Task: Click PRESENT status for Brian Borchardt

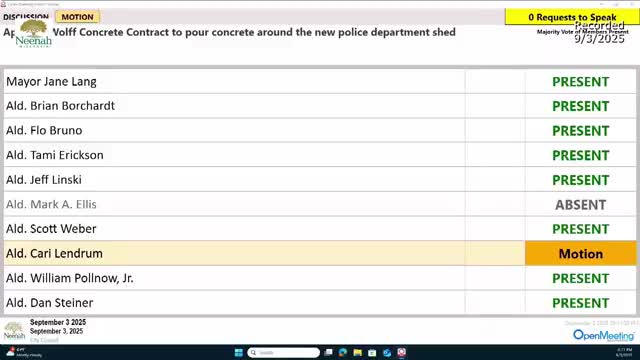Action: (580, 106)
